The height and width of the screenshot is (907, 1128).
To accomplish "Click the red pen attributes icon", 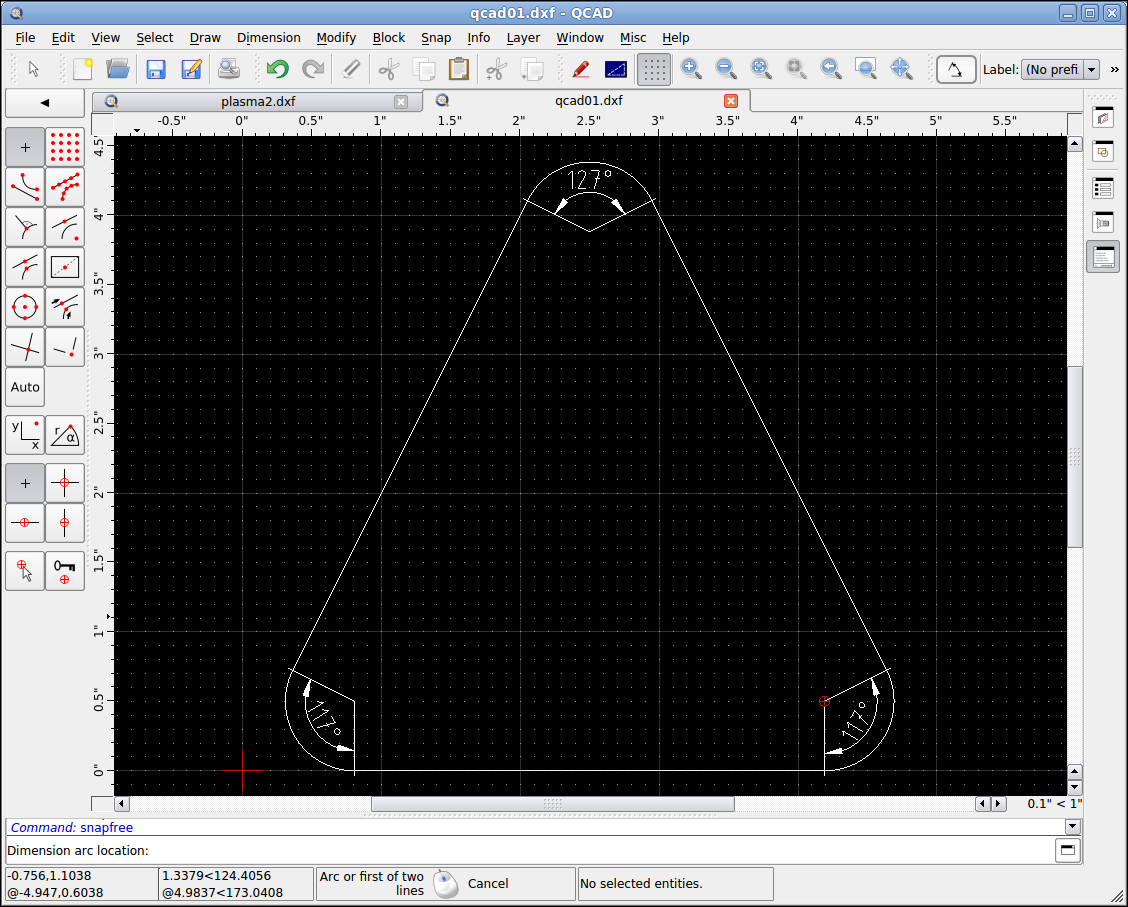I will 581,69.
